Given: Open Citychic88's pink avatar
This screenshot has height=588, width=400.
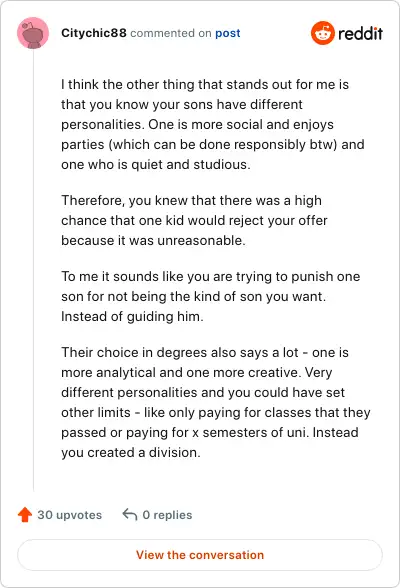Looking at the screenshot, I should coord(33,33).
